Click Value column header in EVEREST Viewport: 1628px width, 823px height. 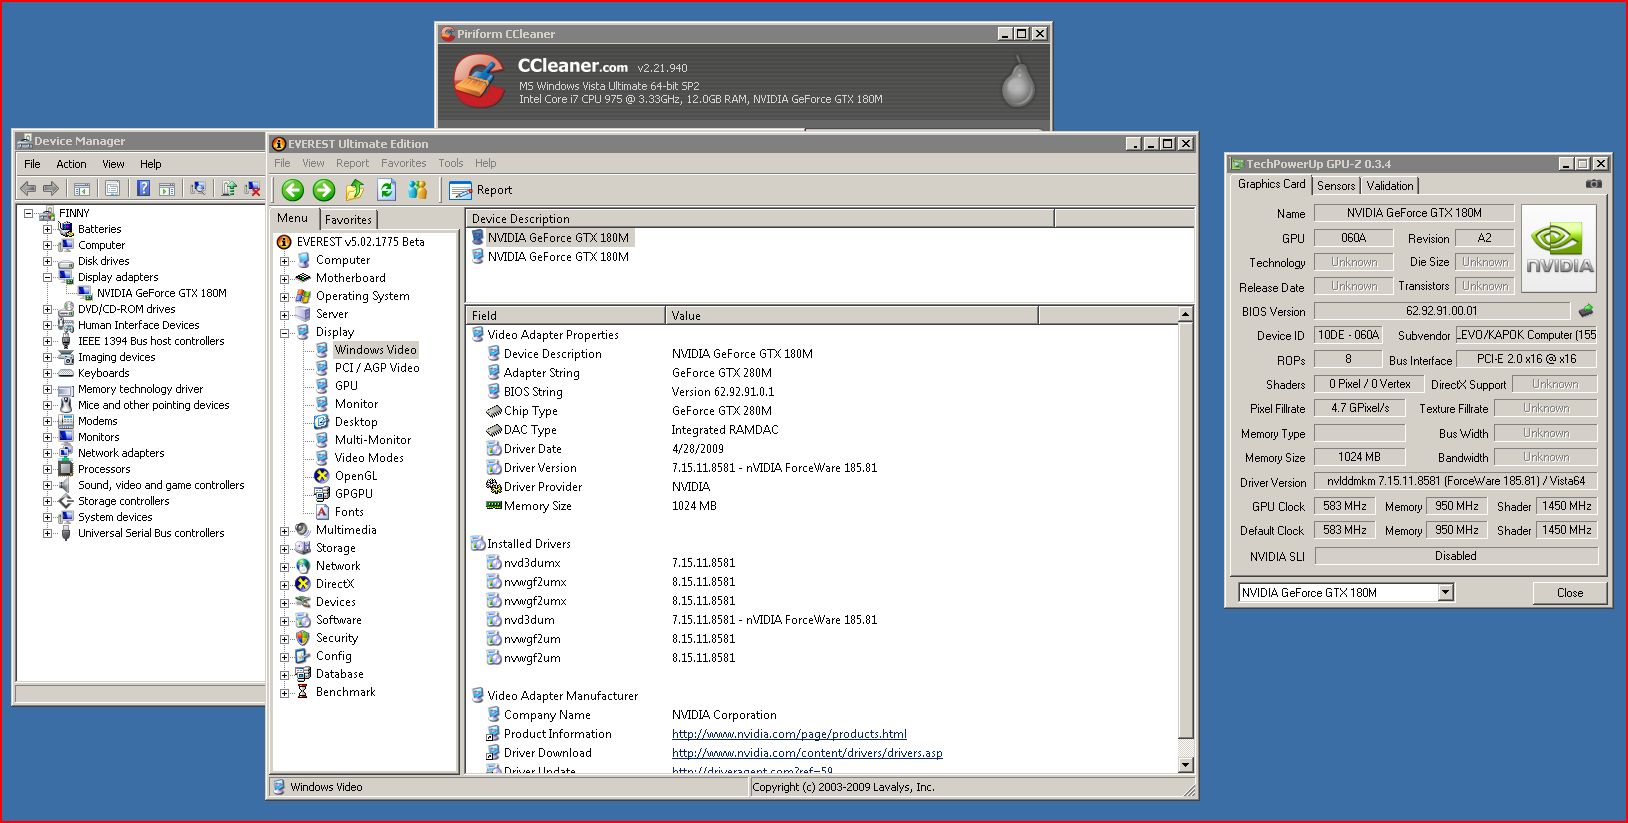[x=852, y=316]
